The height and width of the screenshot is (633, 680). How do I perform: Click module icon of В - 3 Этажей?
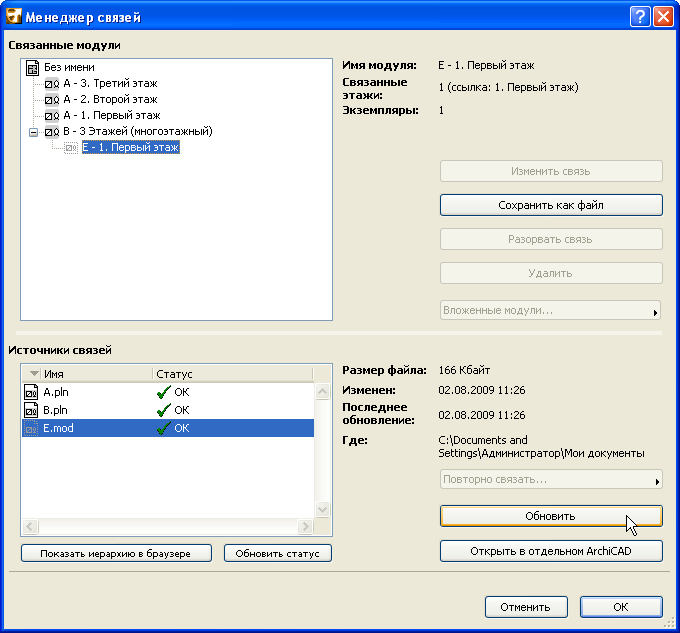52,131
